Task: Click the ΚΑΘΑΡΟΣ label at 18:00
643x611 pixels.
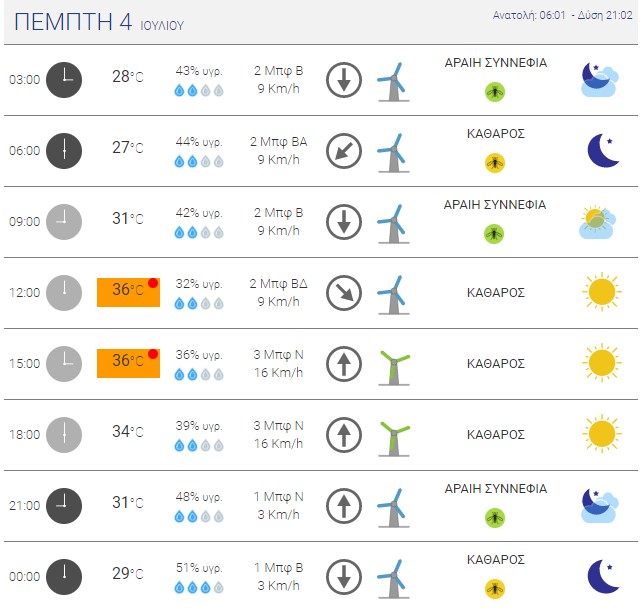Action: tap(495, 435)
